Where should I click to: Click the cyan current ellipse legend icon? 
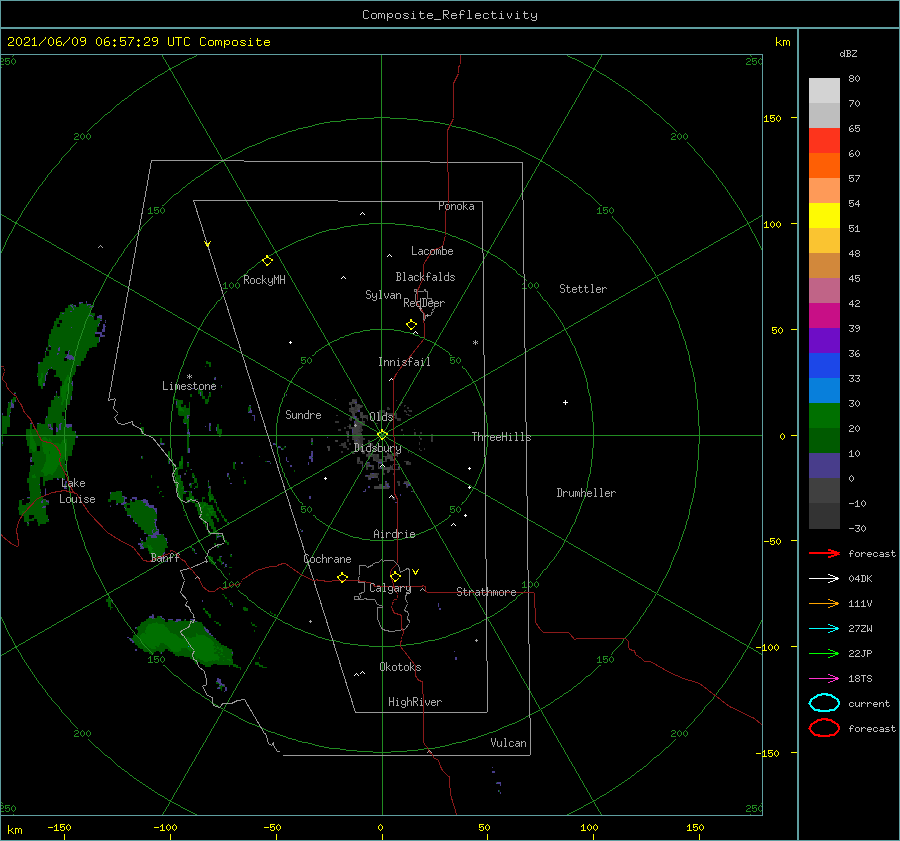click(824, 703)
